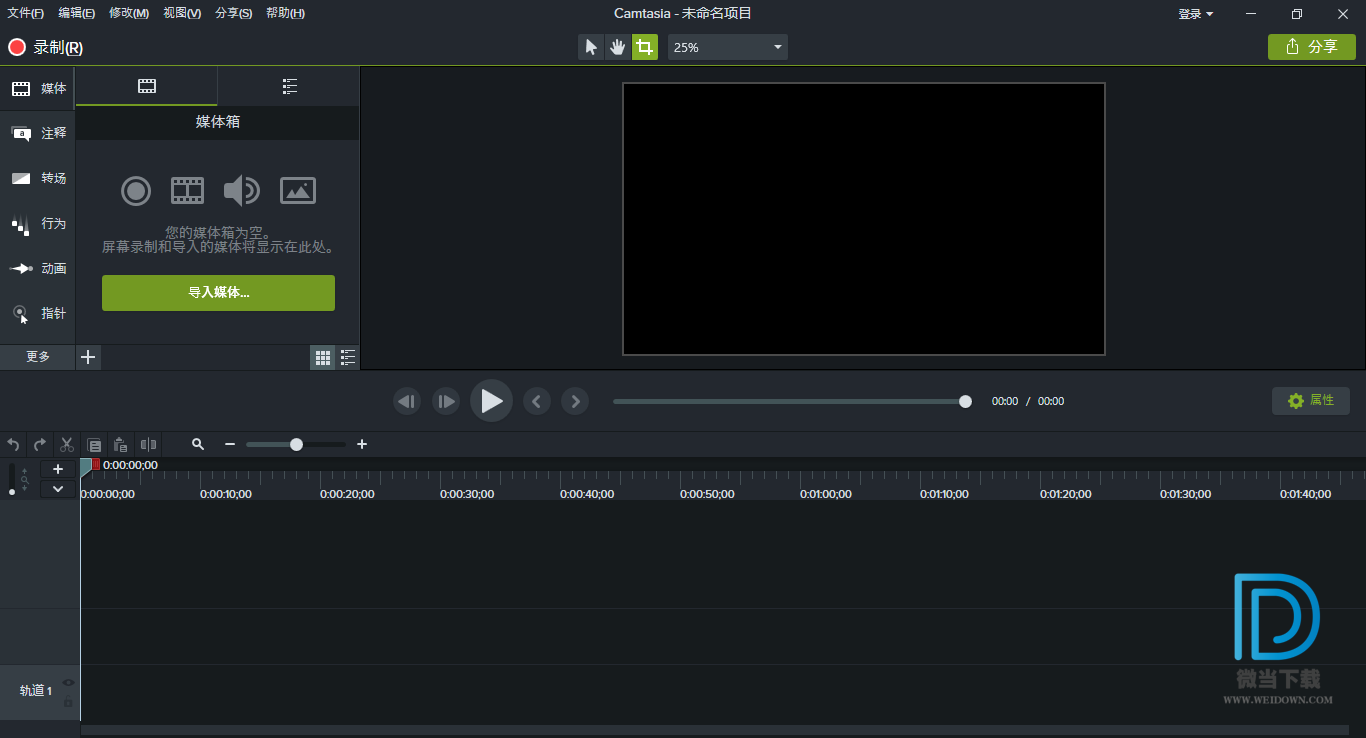The image size is (1366, 738).
Task: Click the red playhead out-point handle
Action: [95, 464]
